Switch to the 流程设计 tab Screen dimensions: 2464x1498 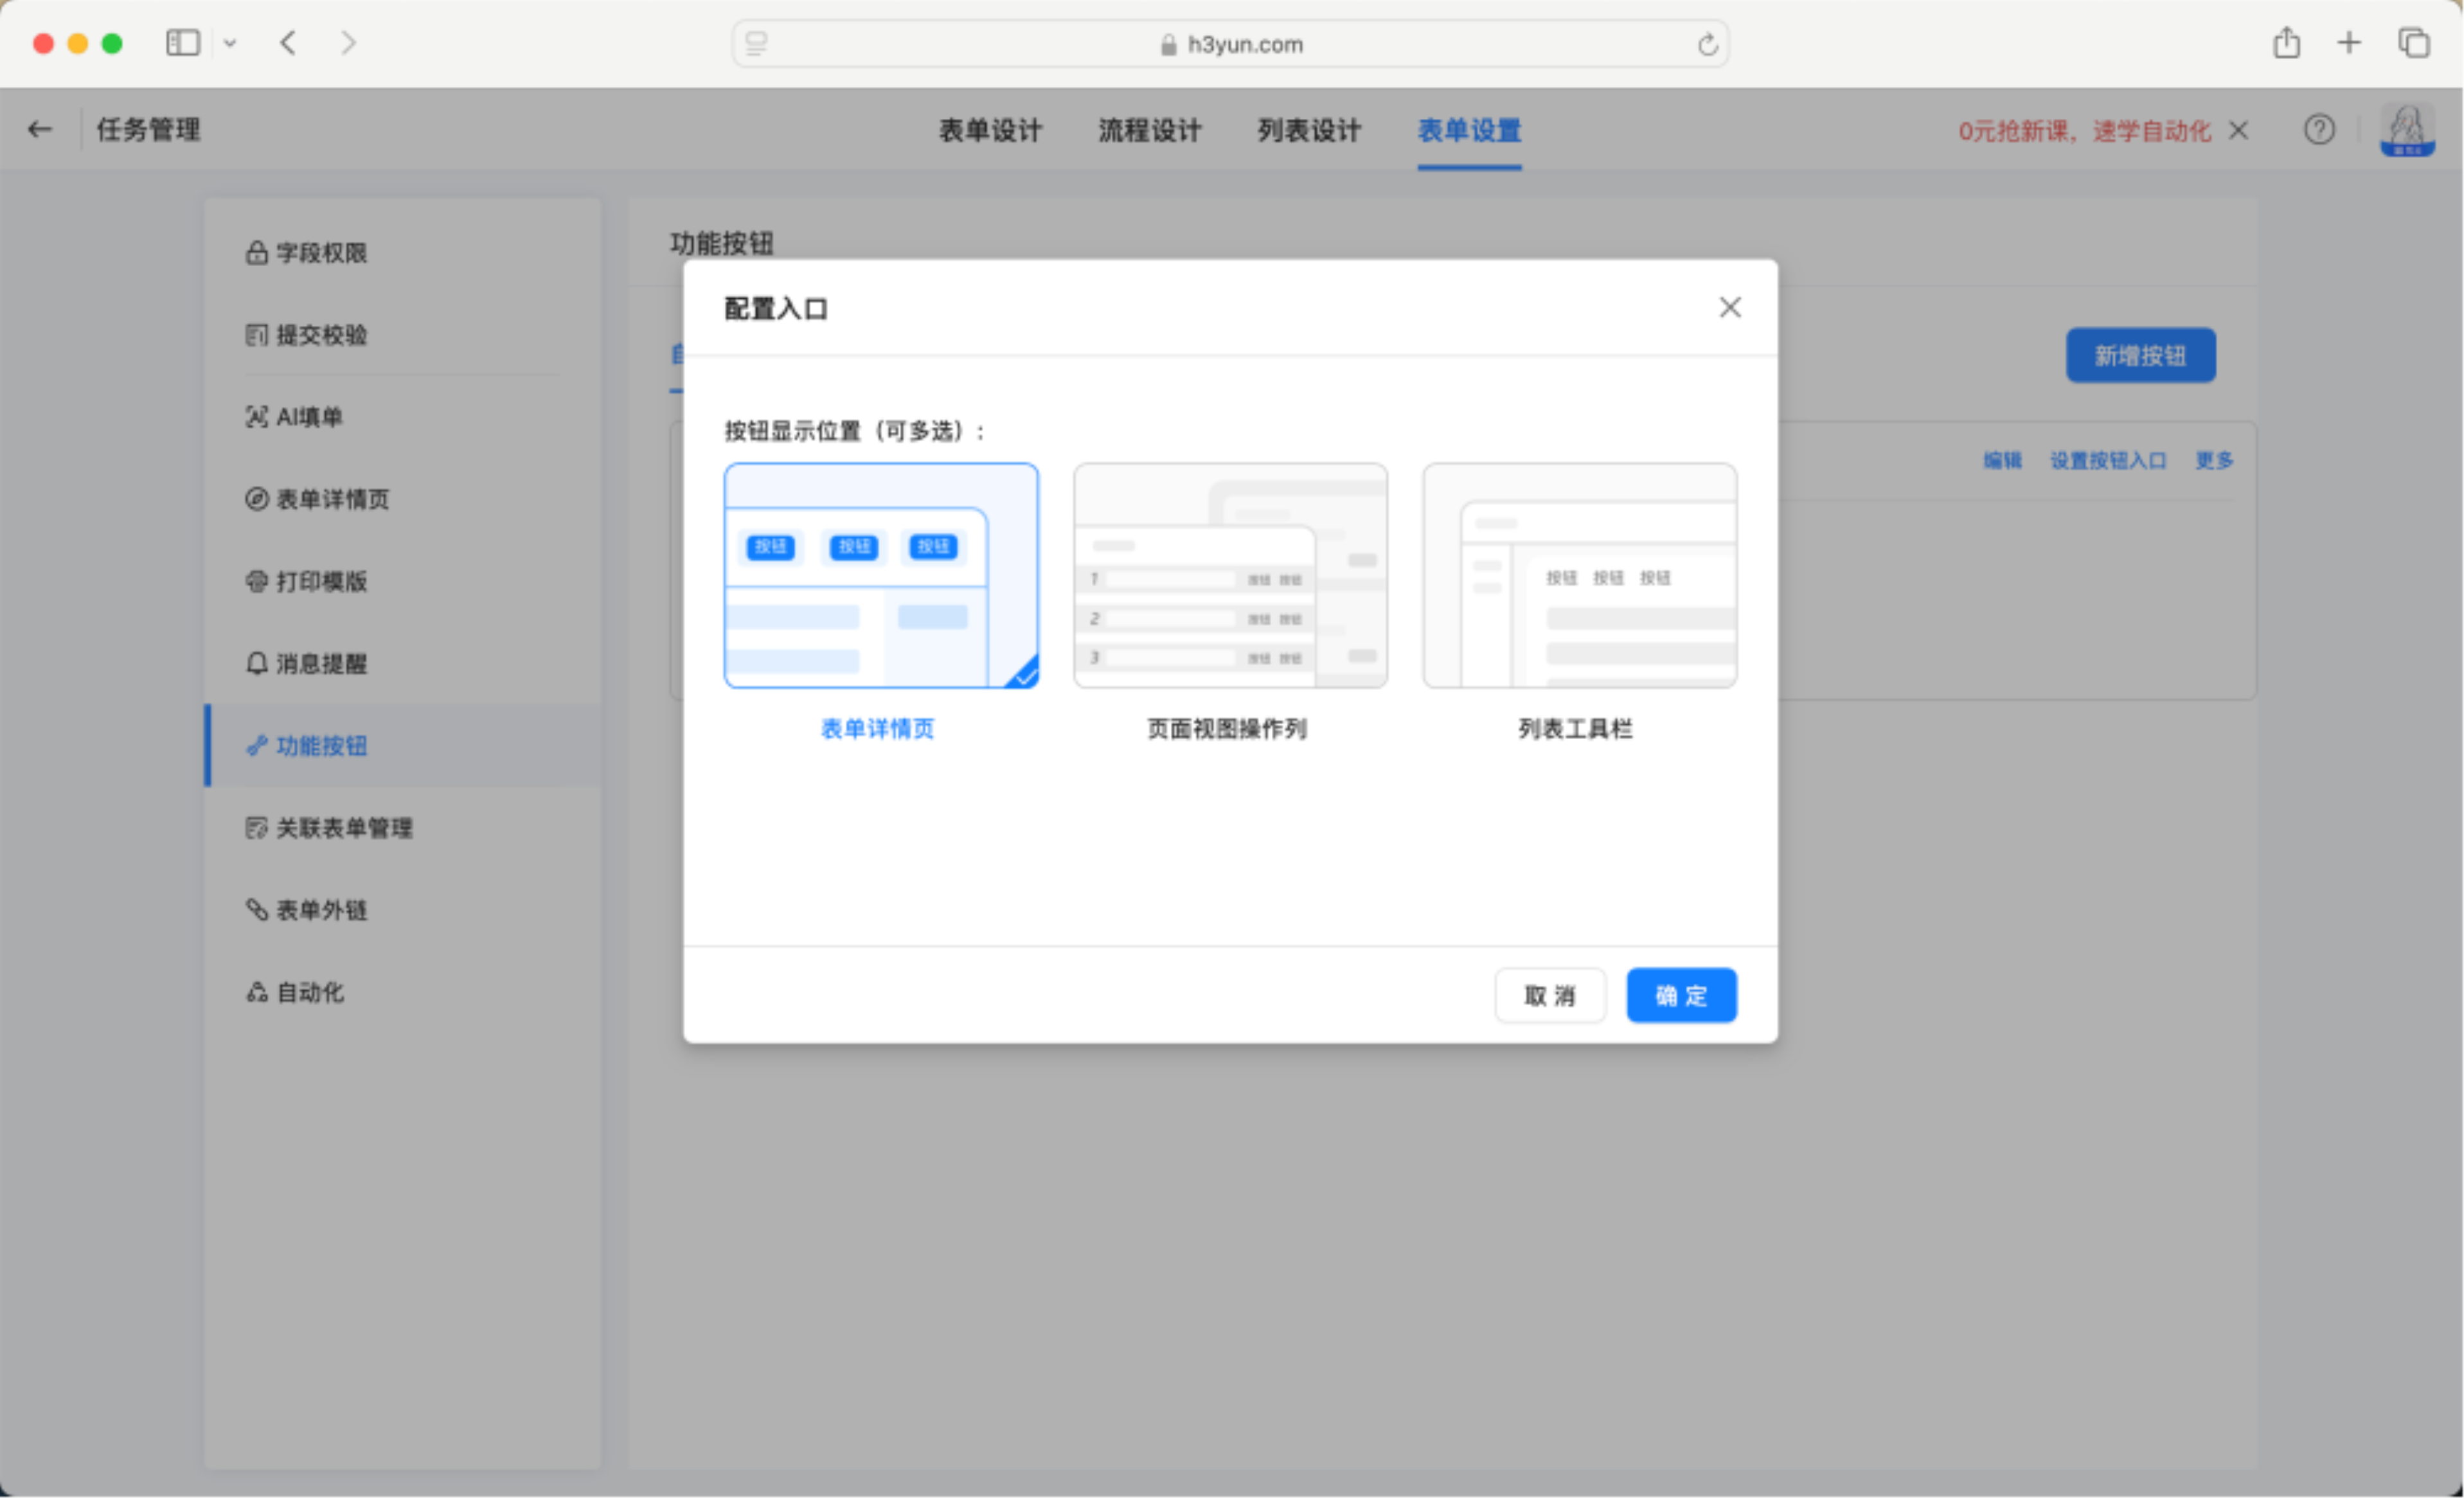tap(1149, 131)
